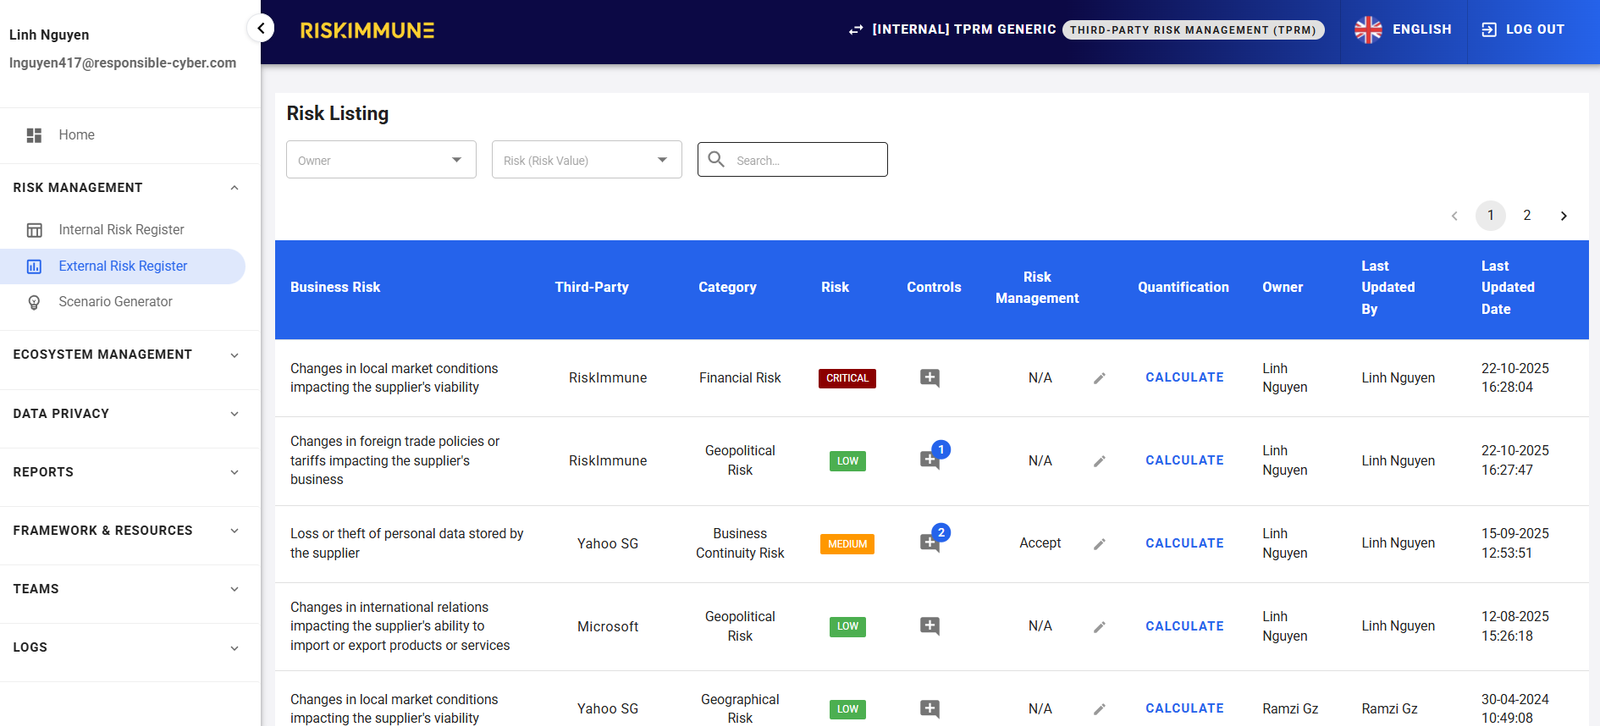Expand the Ecosystem Management section

click(x=125, y=355)
